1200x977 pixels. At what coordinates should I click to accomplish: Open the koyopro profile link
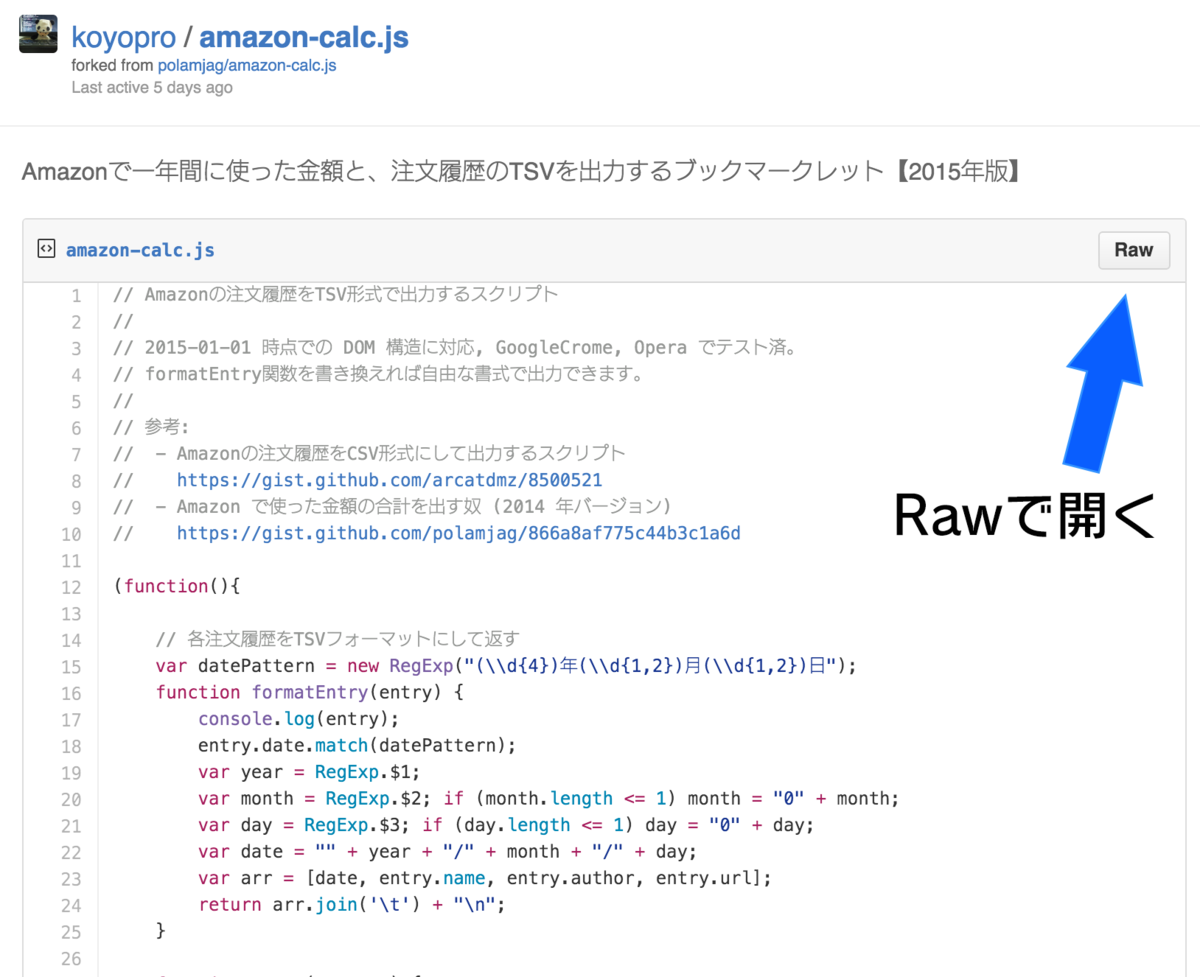[125, 38]
